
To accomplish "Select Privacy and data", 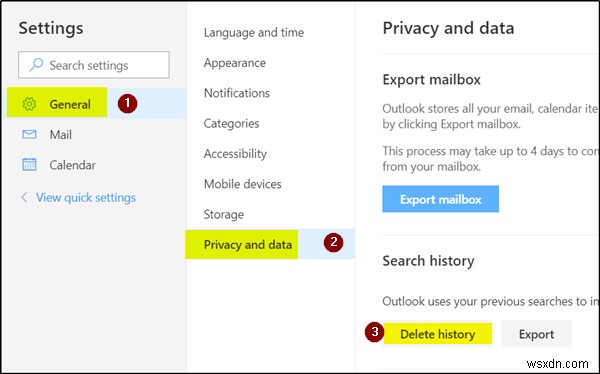I will click(270, 244).
